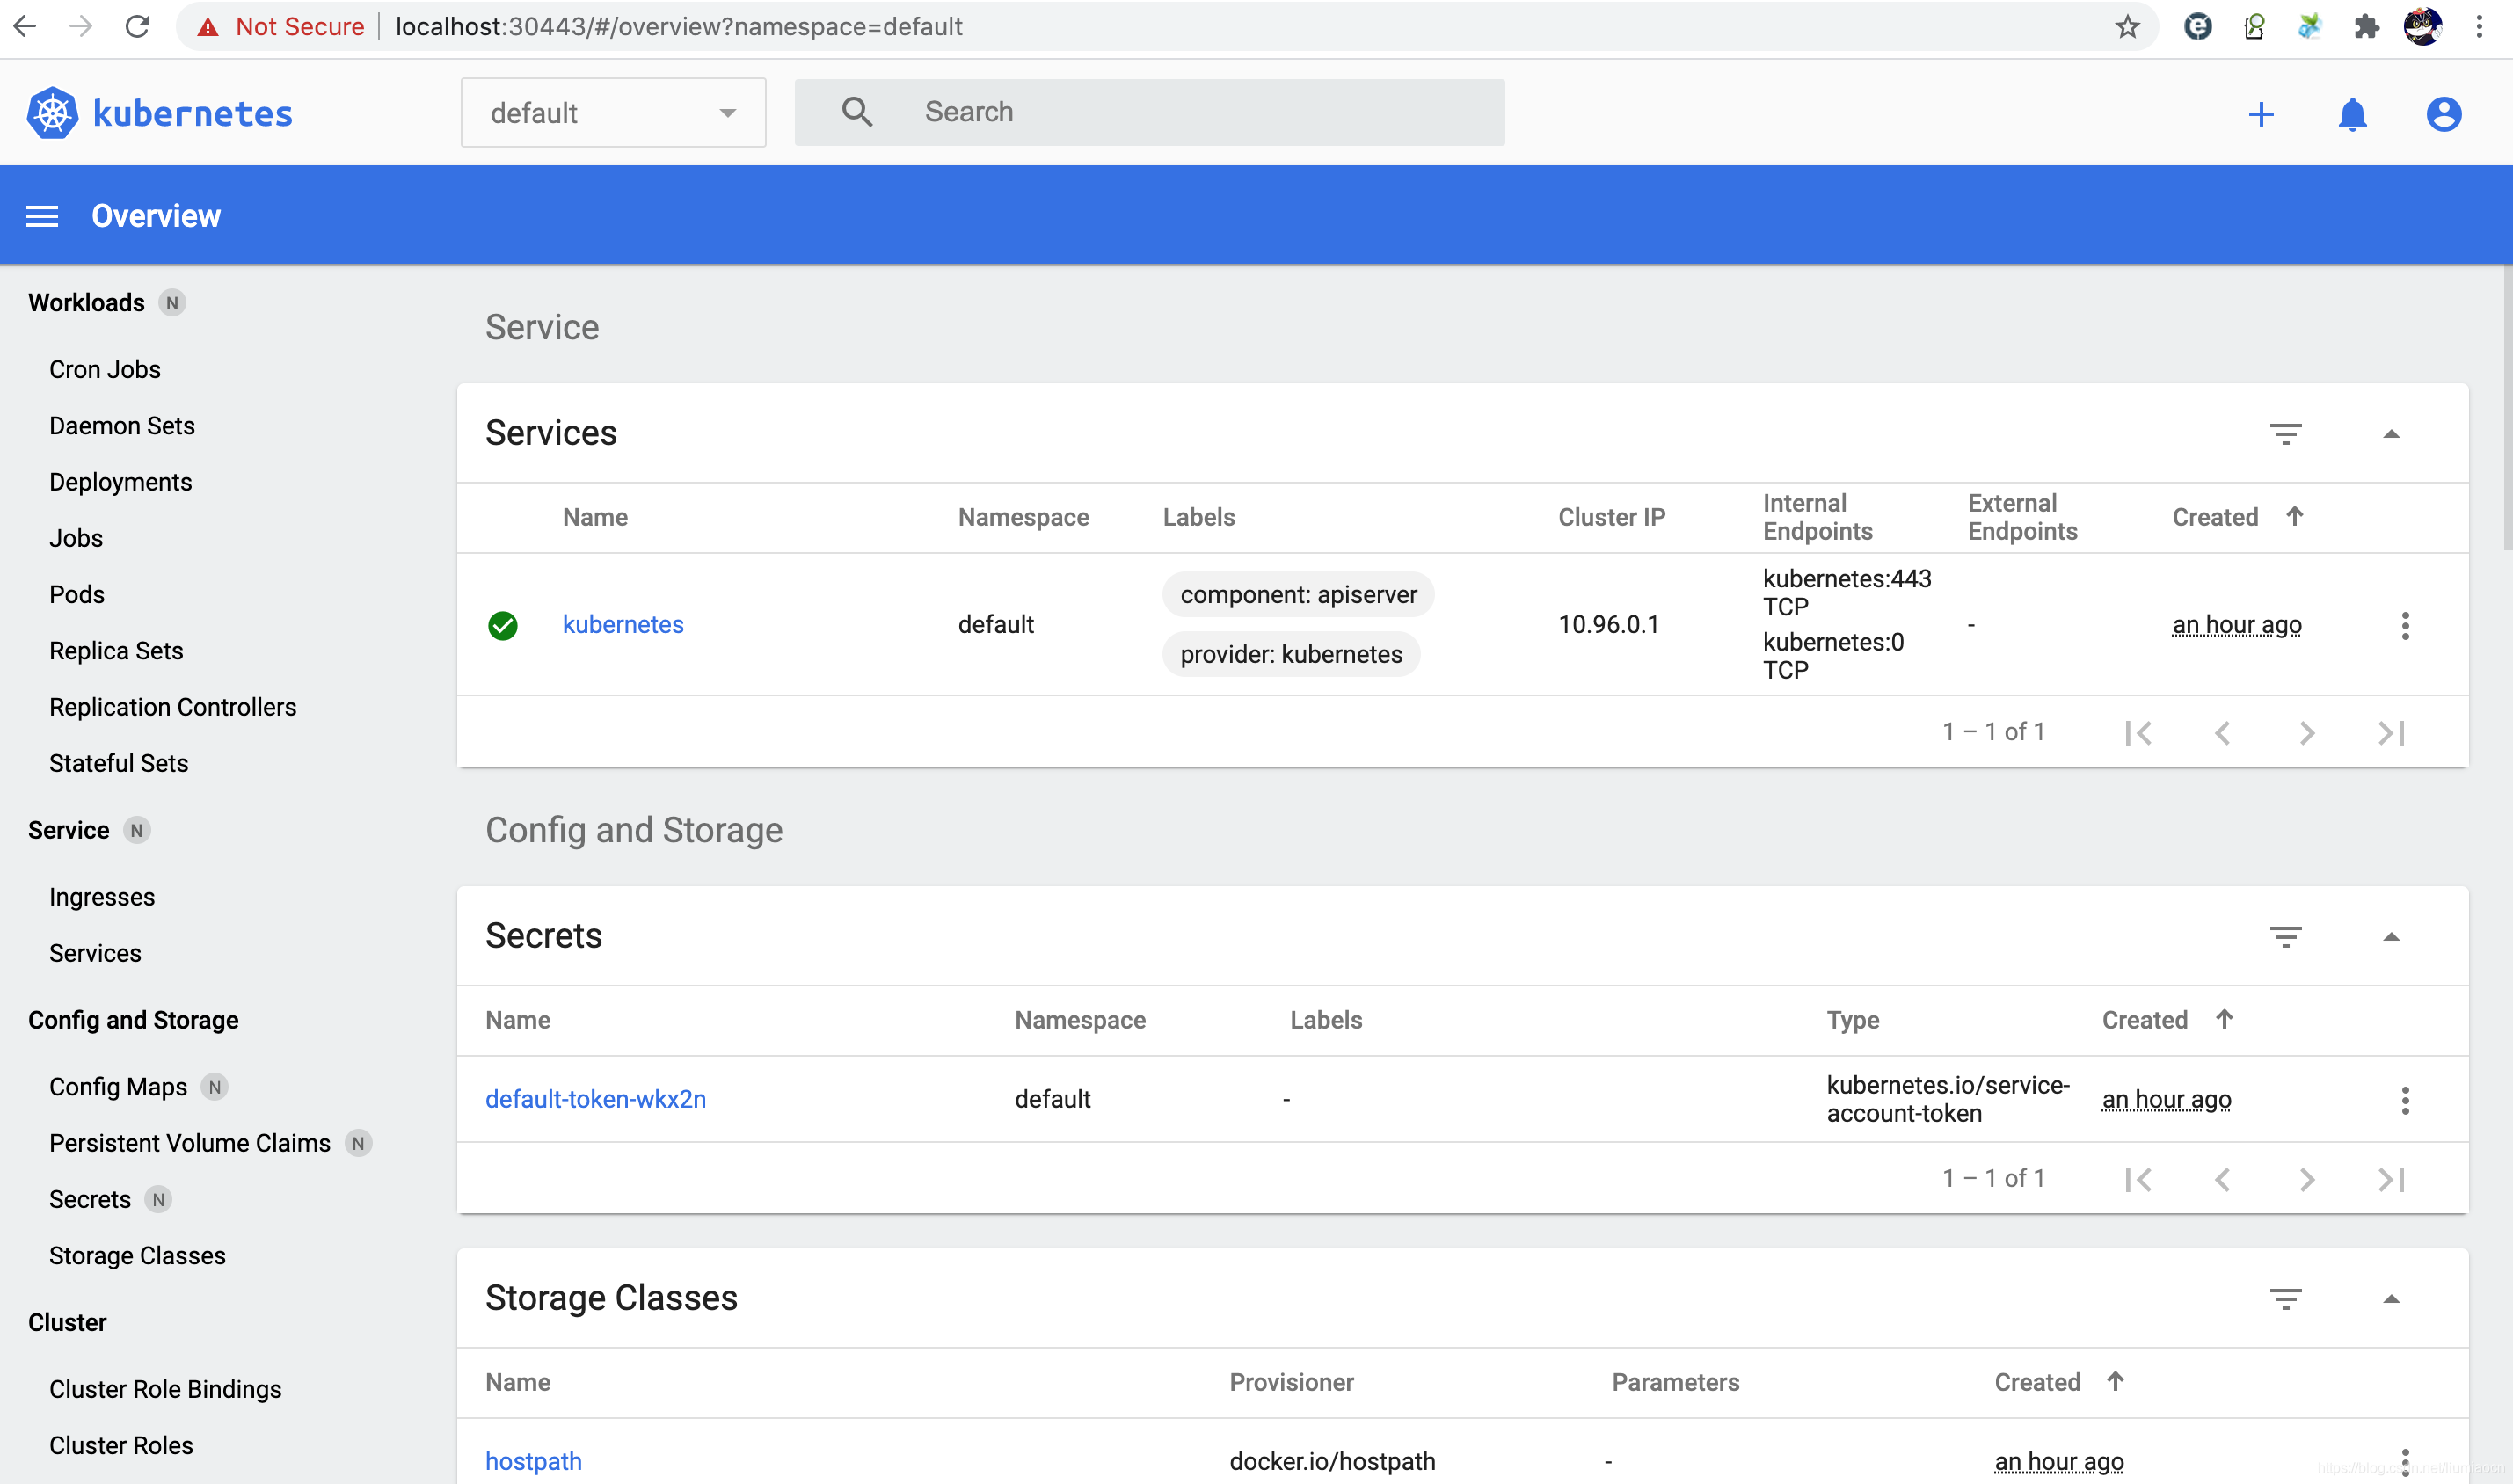
Task: Reload the browser page
Action: click(x=137, y=26)
